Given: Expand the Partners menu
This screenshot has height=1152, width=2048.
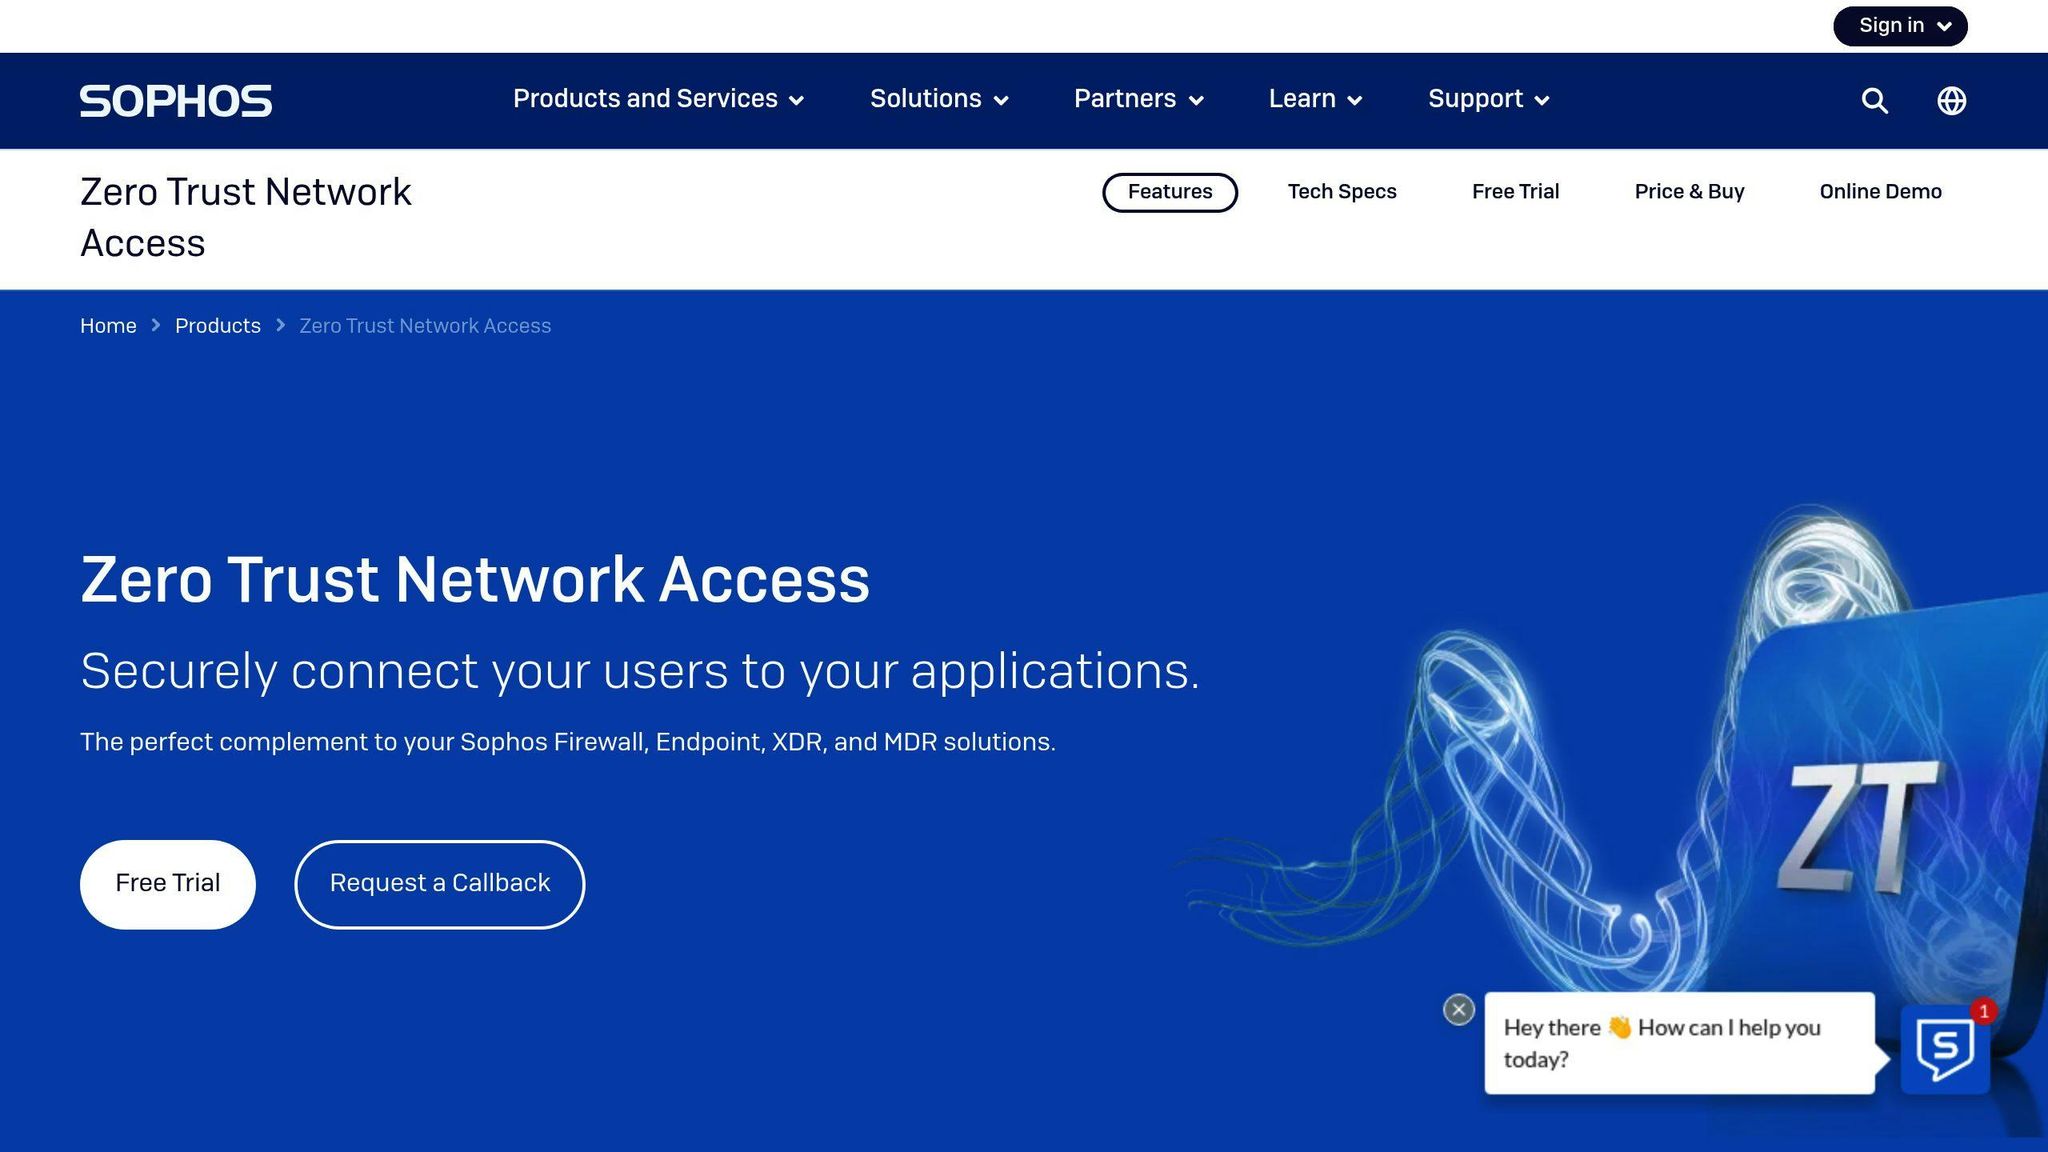Looking at the screenshot, I should tap(1138, 99).
